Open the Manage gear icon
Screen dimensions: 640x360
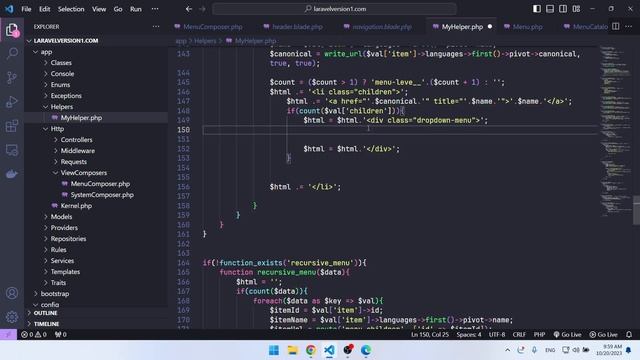tap(12, 316)
